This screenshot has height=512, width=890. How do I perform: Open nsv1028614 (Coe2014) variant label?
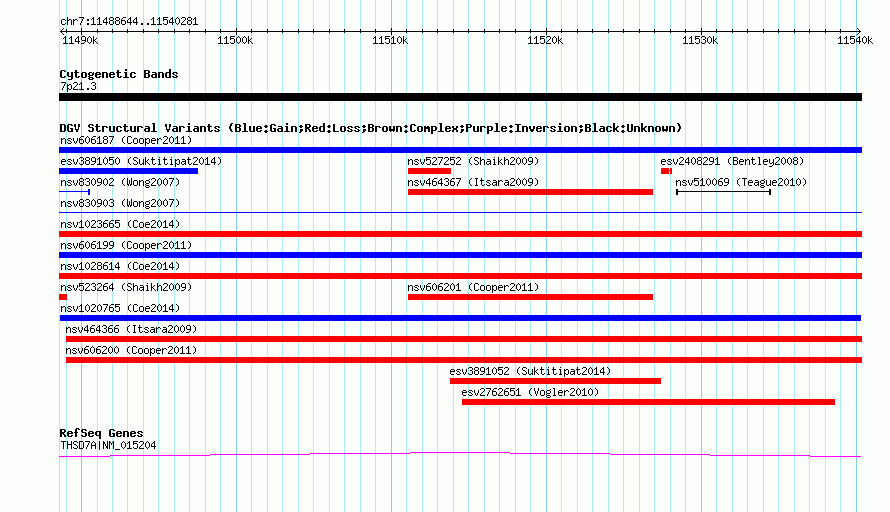click(x=120, y=266)
